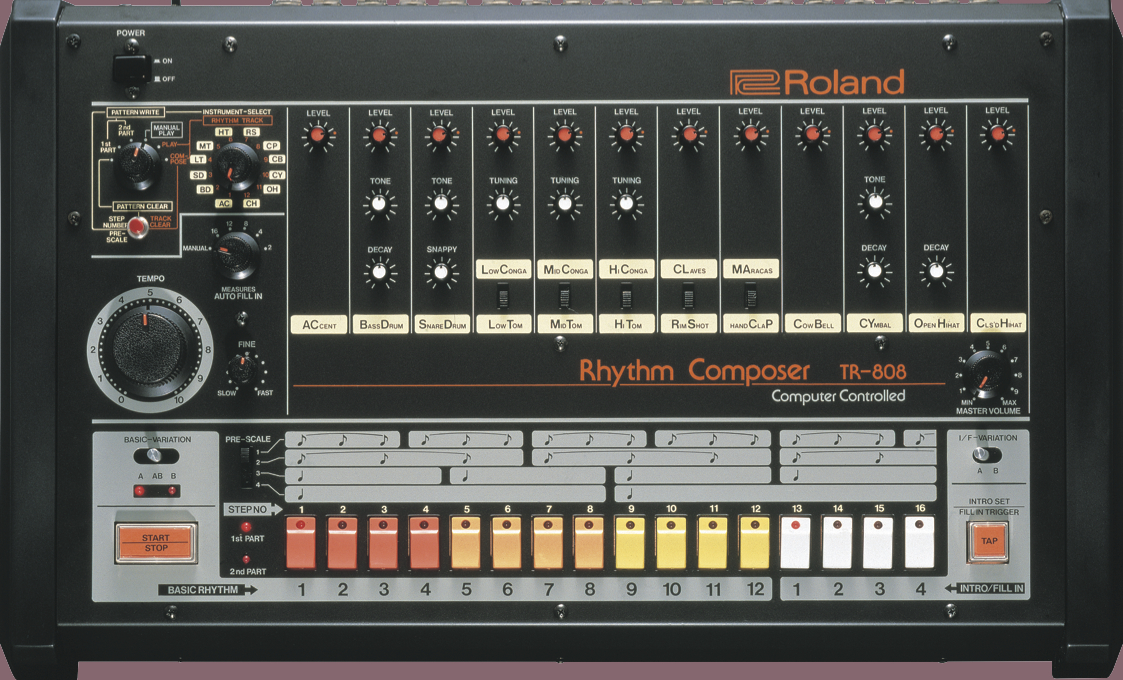
Task: Click the Snare Drum tone knob
Action: [x=441, y=203]
